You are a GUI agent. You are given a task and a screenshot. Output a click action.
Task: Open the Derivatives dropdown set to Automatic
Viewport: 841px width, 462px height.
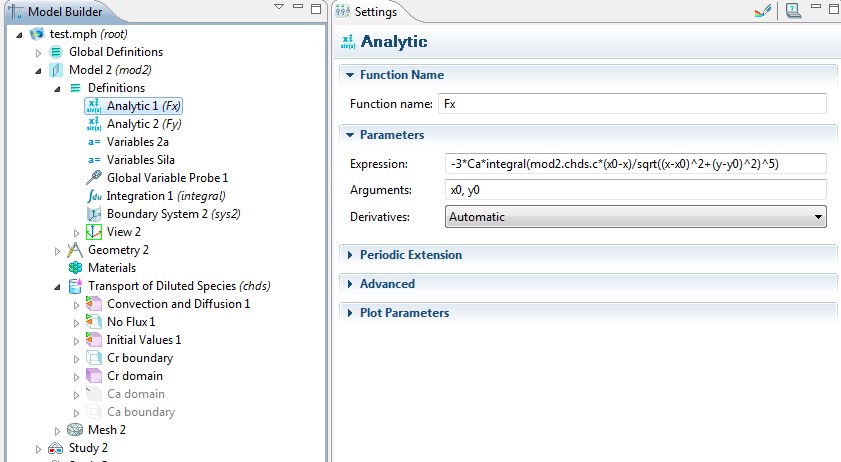[x=635, y=217]
